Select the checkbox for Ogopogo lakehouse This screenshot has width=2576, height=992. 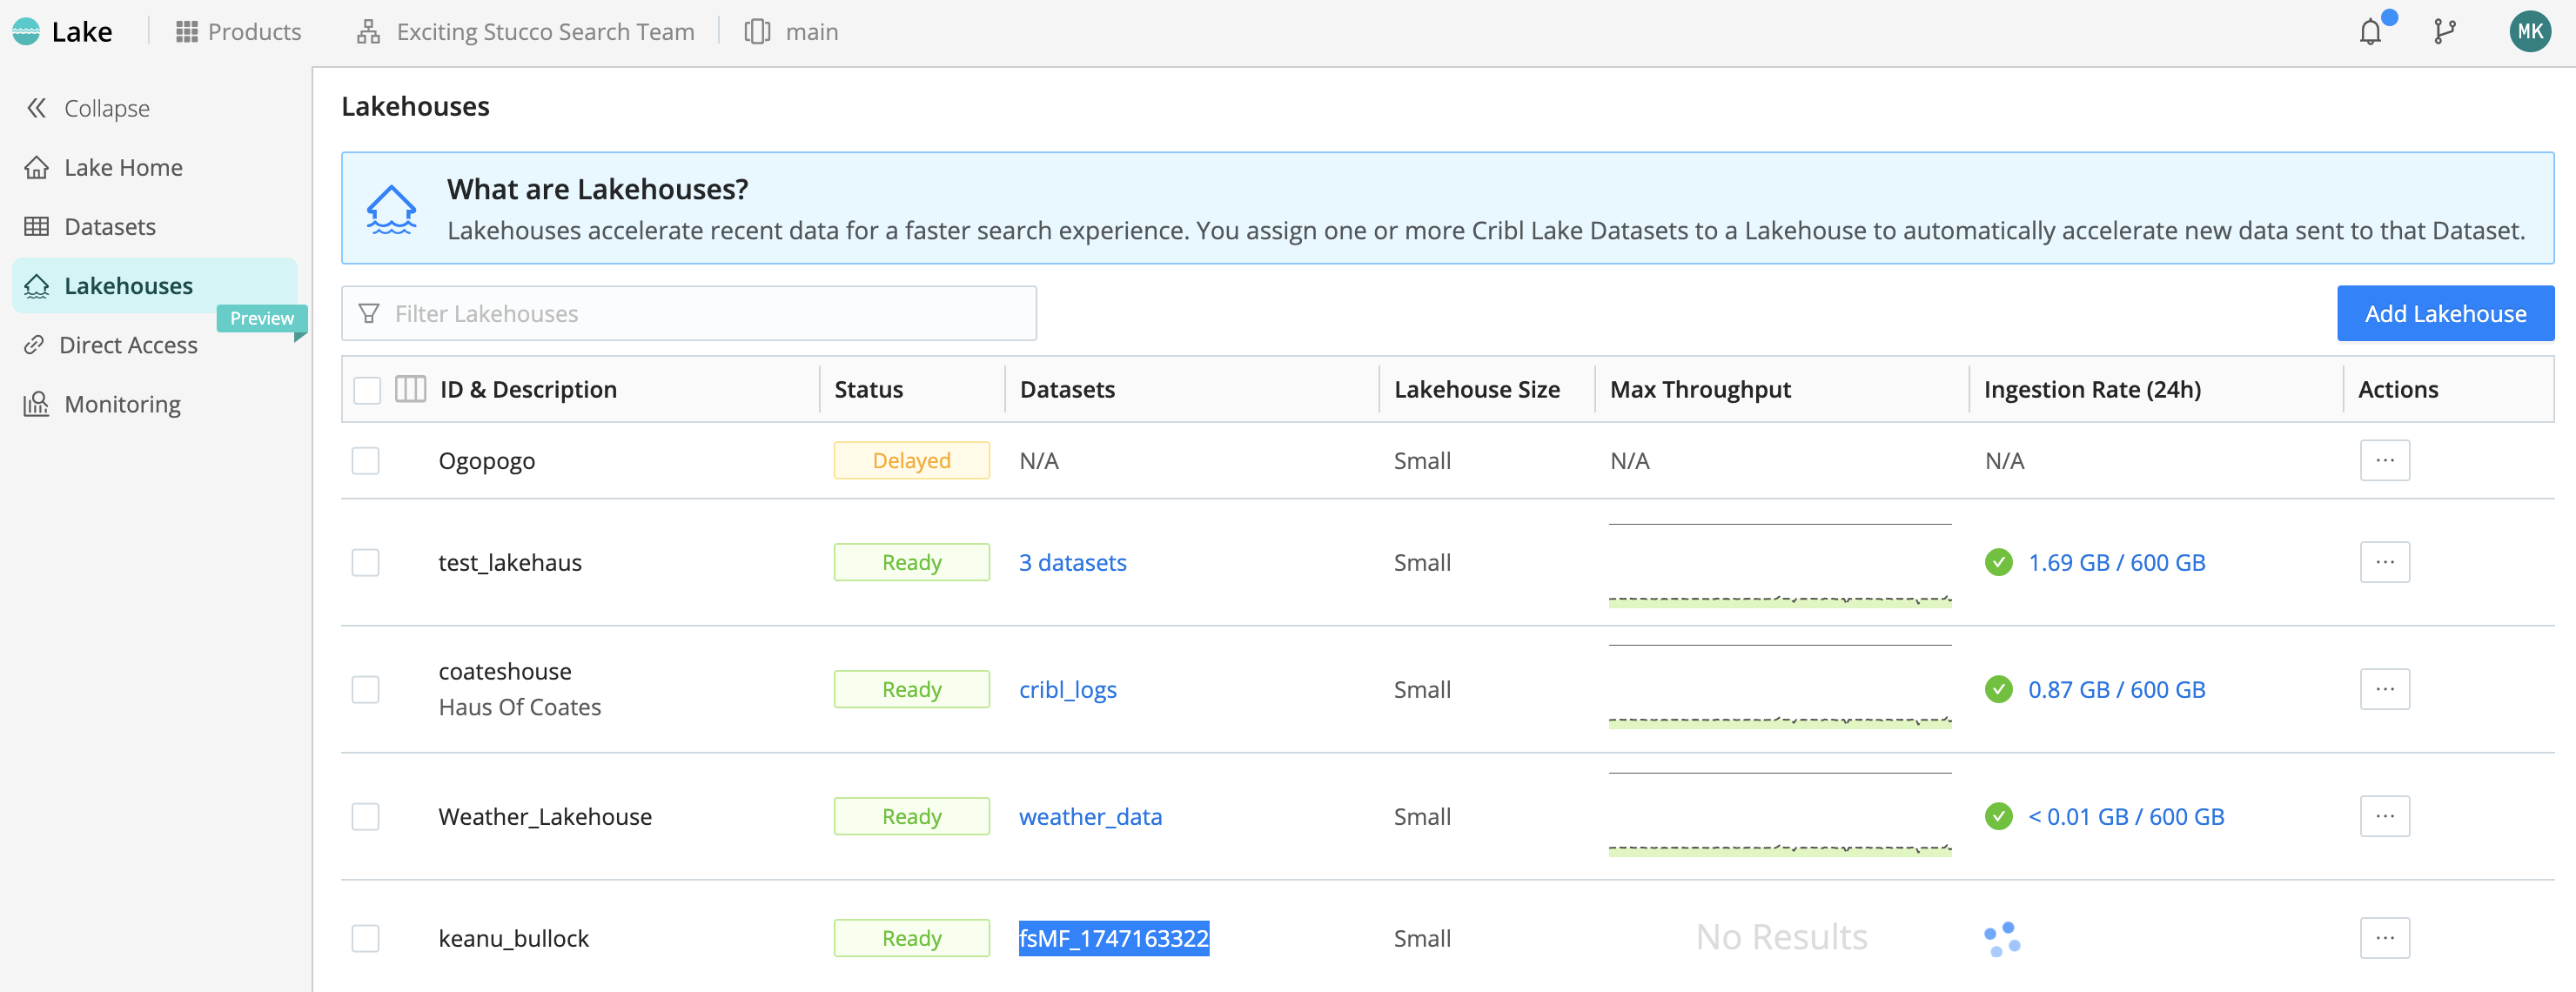(366, 461)
